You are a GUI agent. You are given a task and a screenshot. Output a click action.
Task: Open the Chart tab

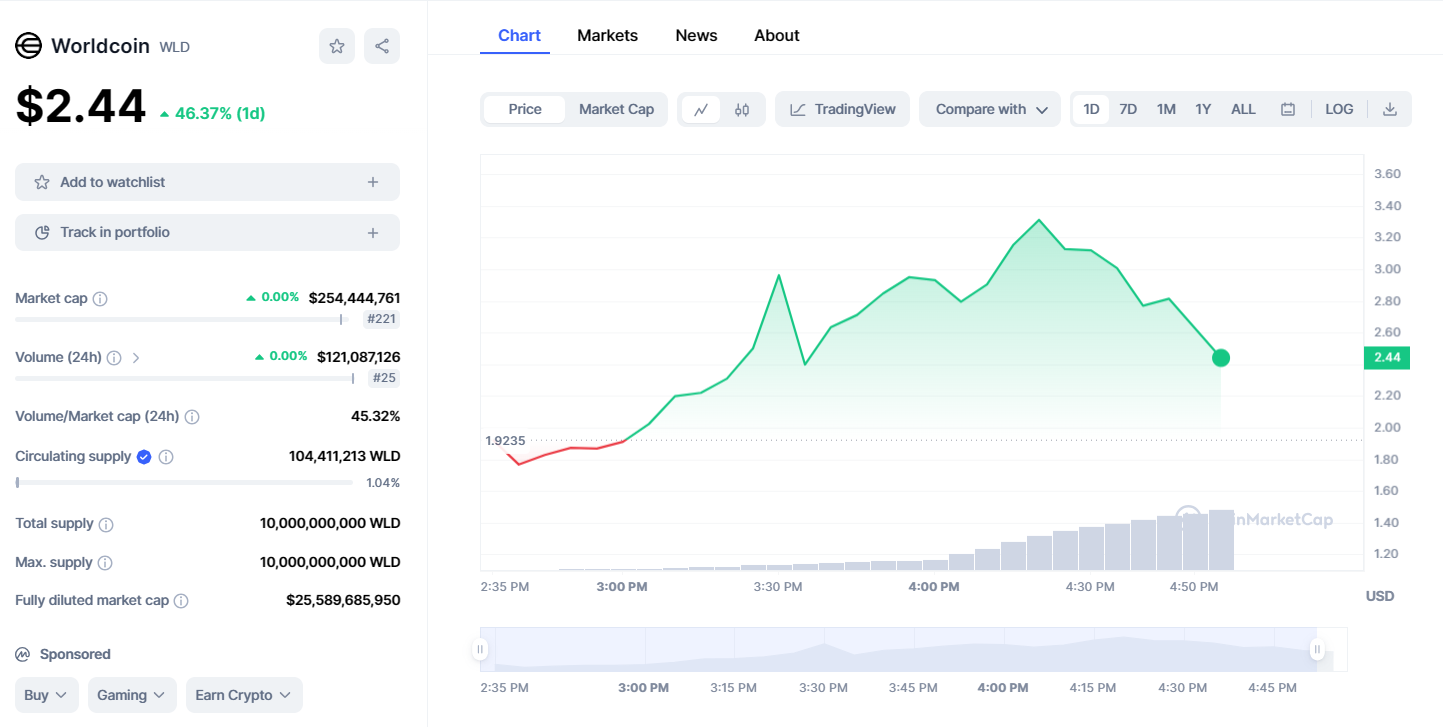(x=519, y=35)
